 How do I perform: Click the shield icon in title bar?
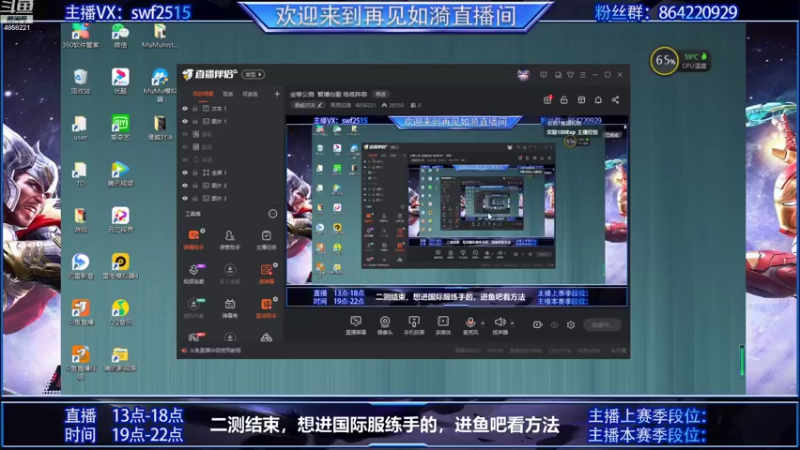pyautogui.click(x=543, y=74)
